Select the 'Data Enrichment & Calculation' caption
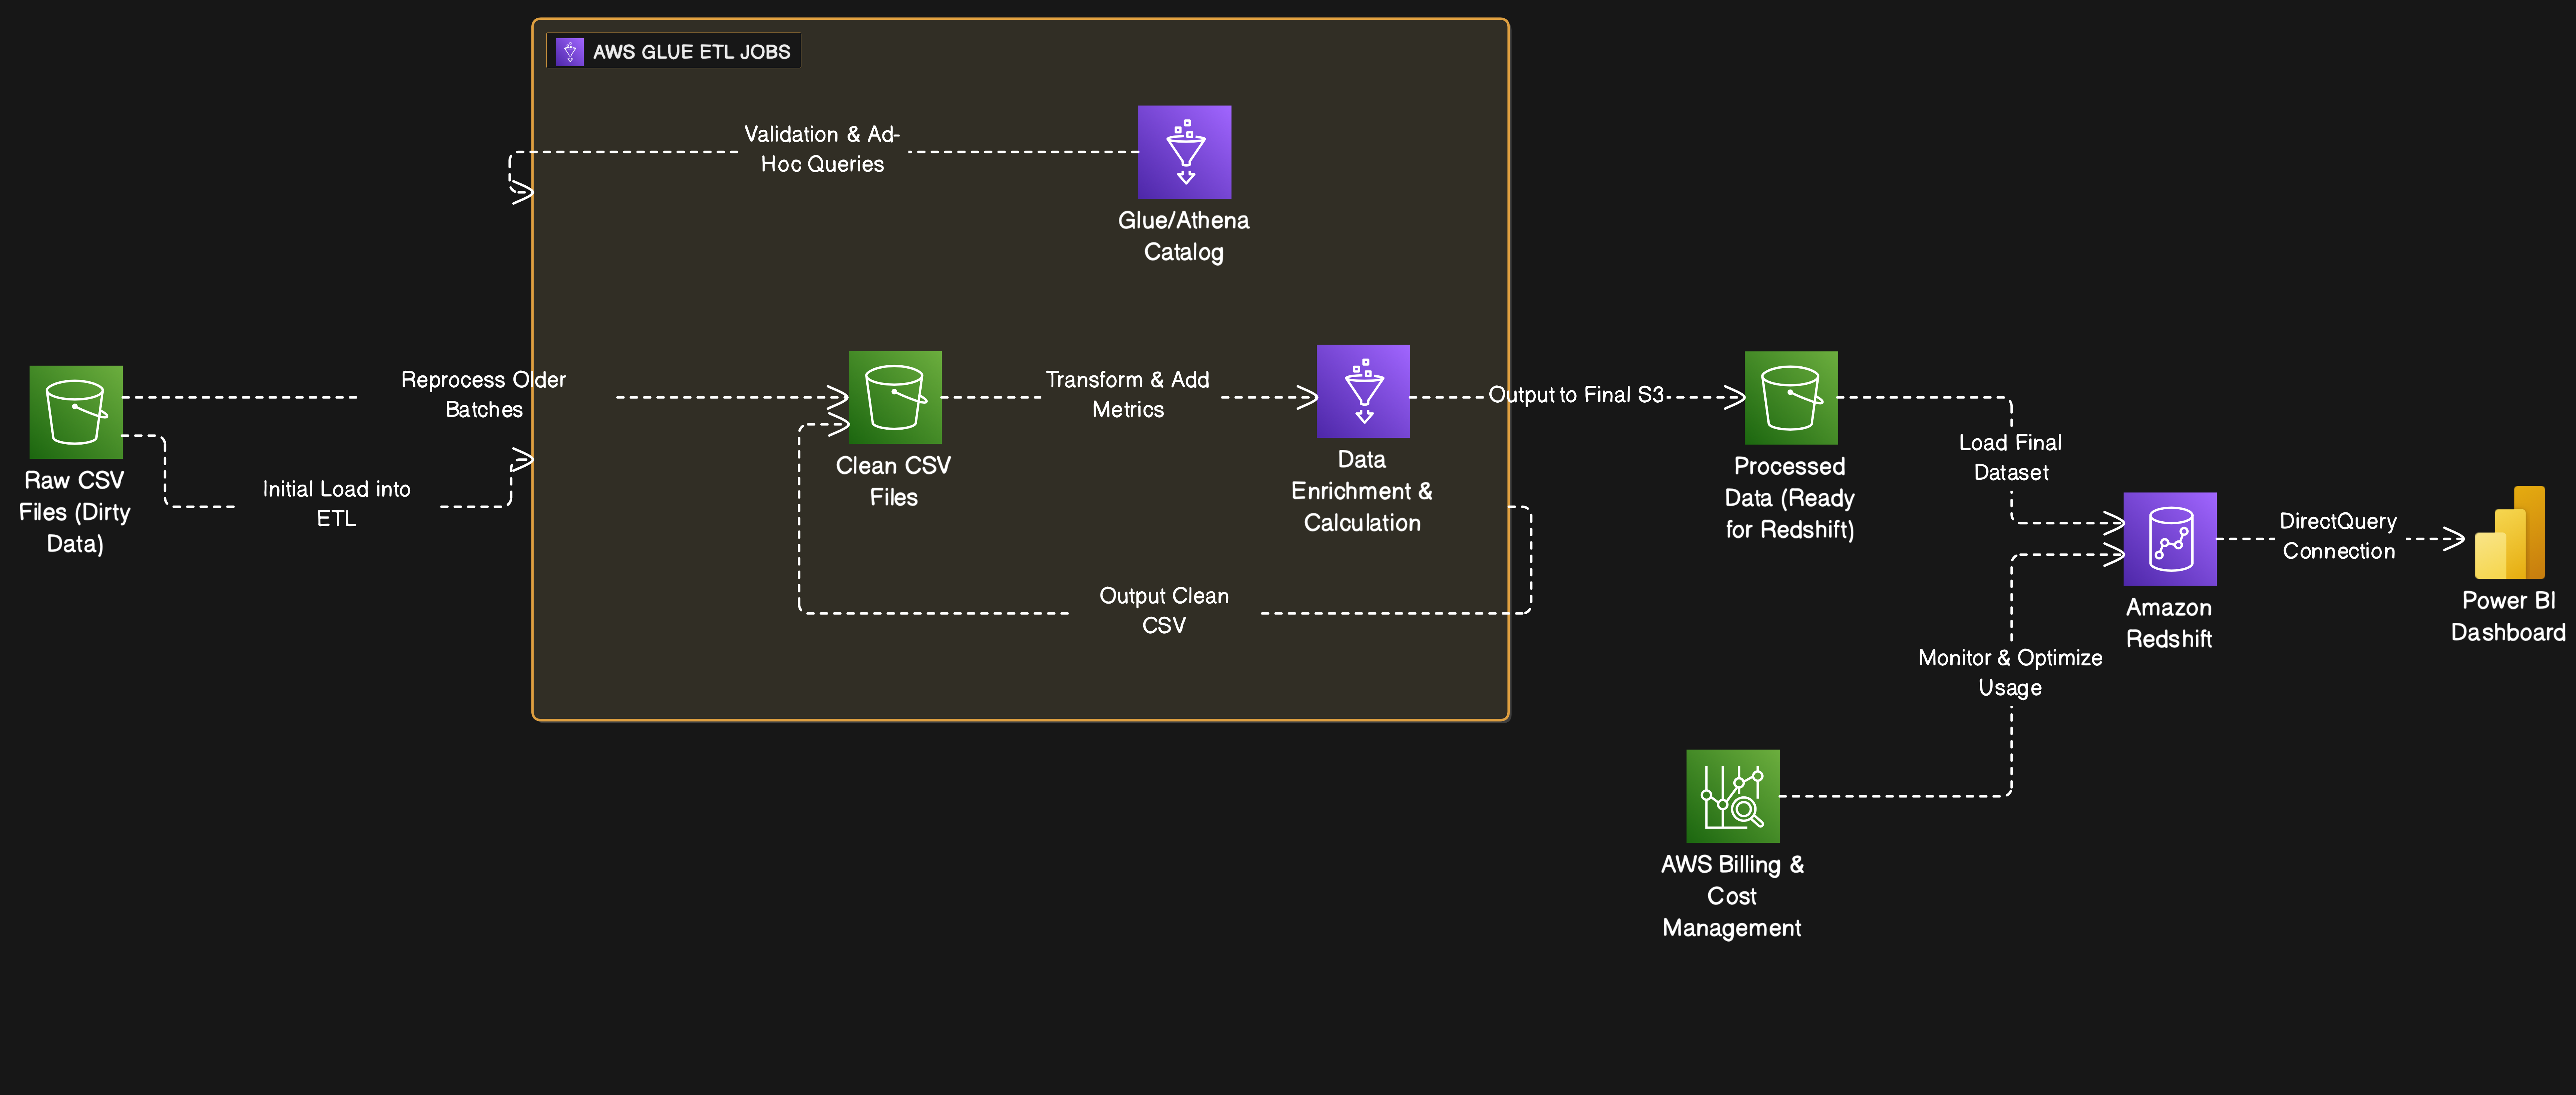 (1362, 491)
